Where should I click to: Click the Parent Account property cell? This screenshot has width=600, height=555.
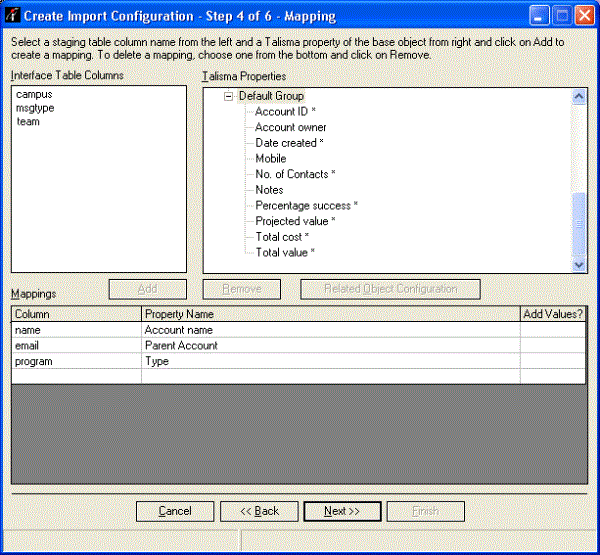click(331, 346)
